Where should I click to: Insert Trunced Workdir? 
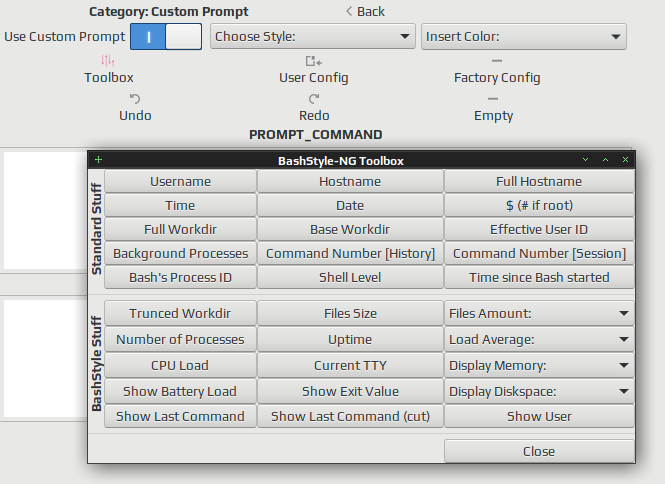(x=180, y=313)
